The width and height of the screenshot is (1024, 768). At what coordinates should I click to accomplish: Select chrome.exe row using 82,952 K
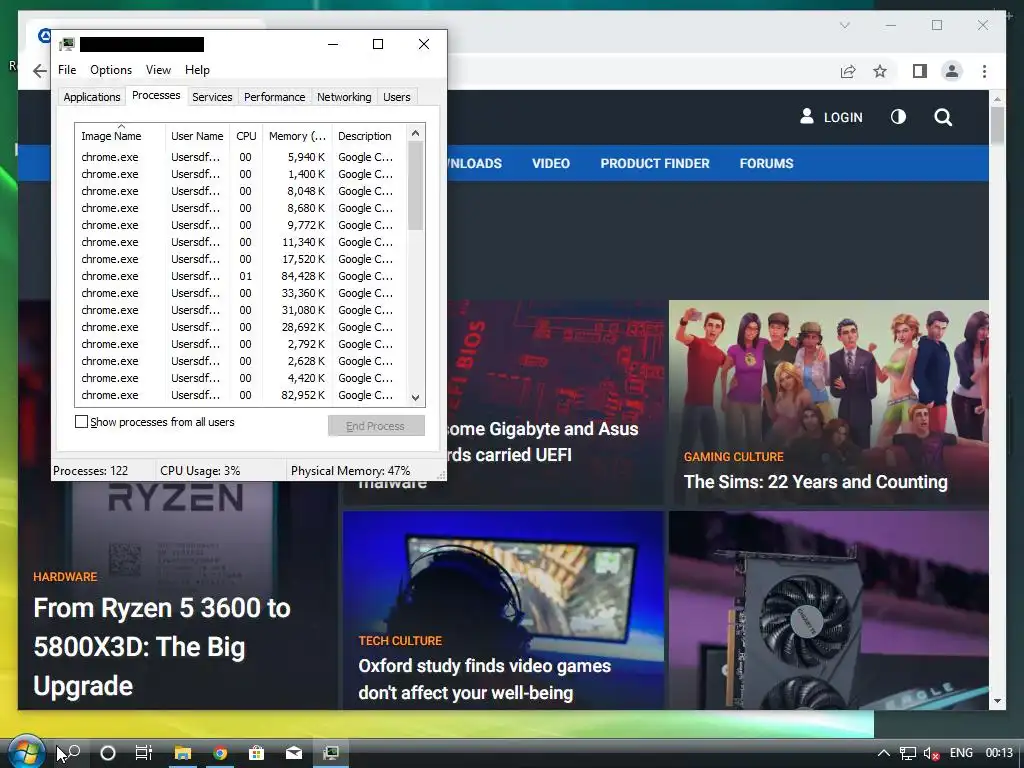[x=240, y=395]
